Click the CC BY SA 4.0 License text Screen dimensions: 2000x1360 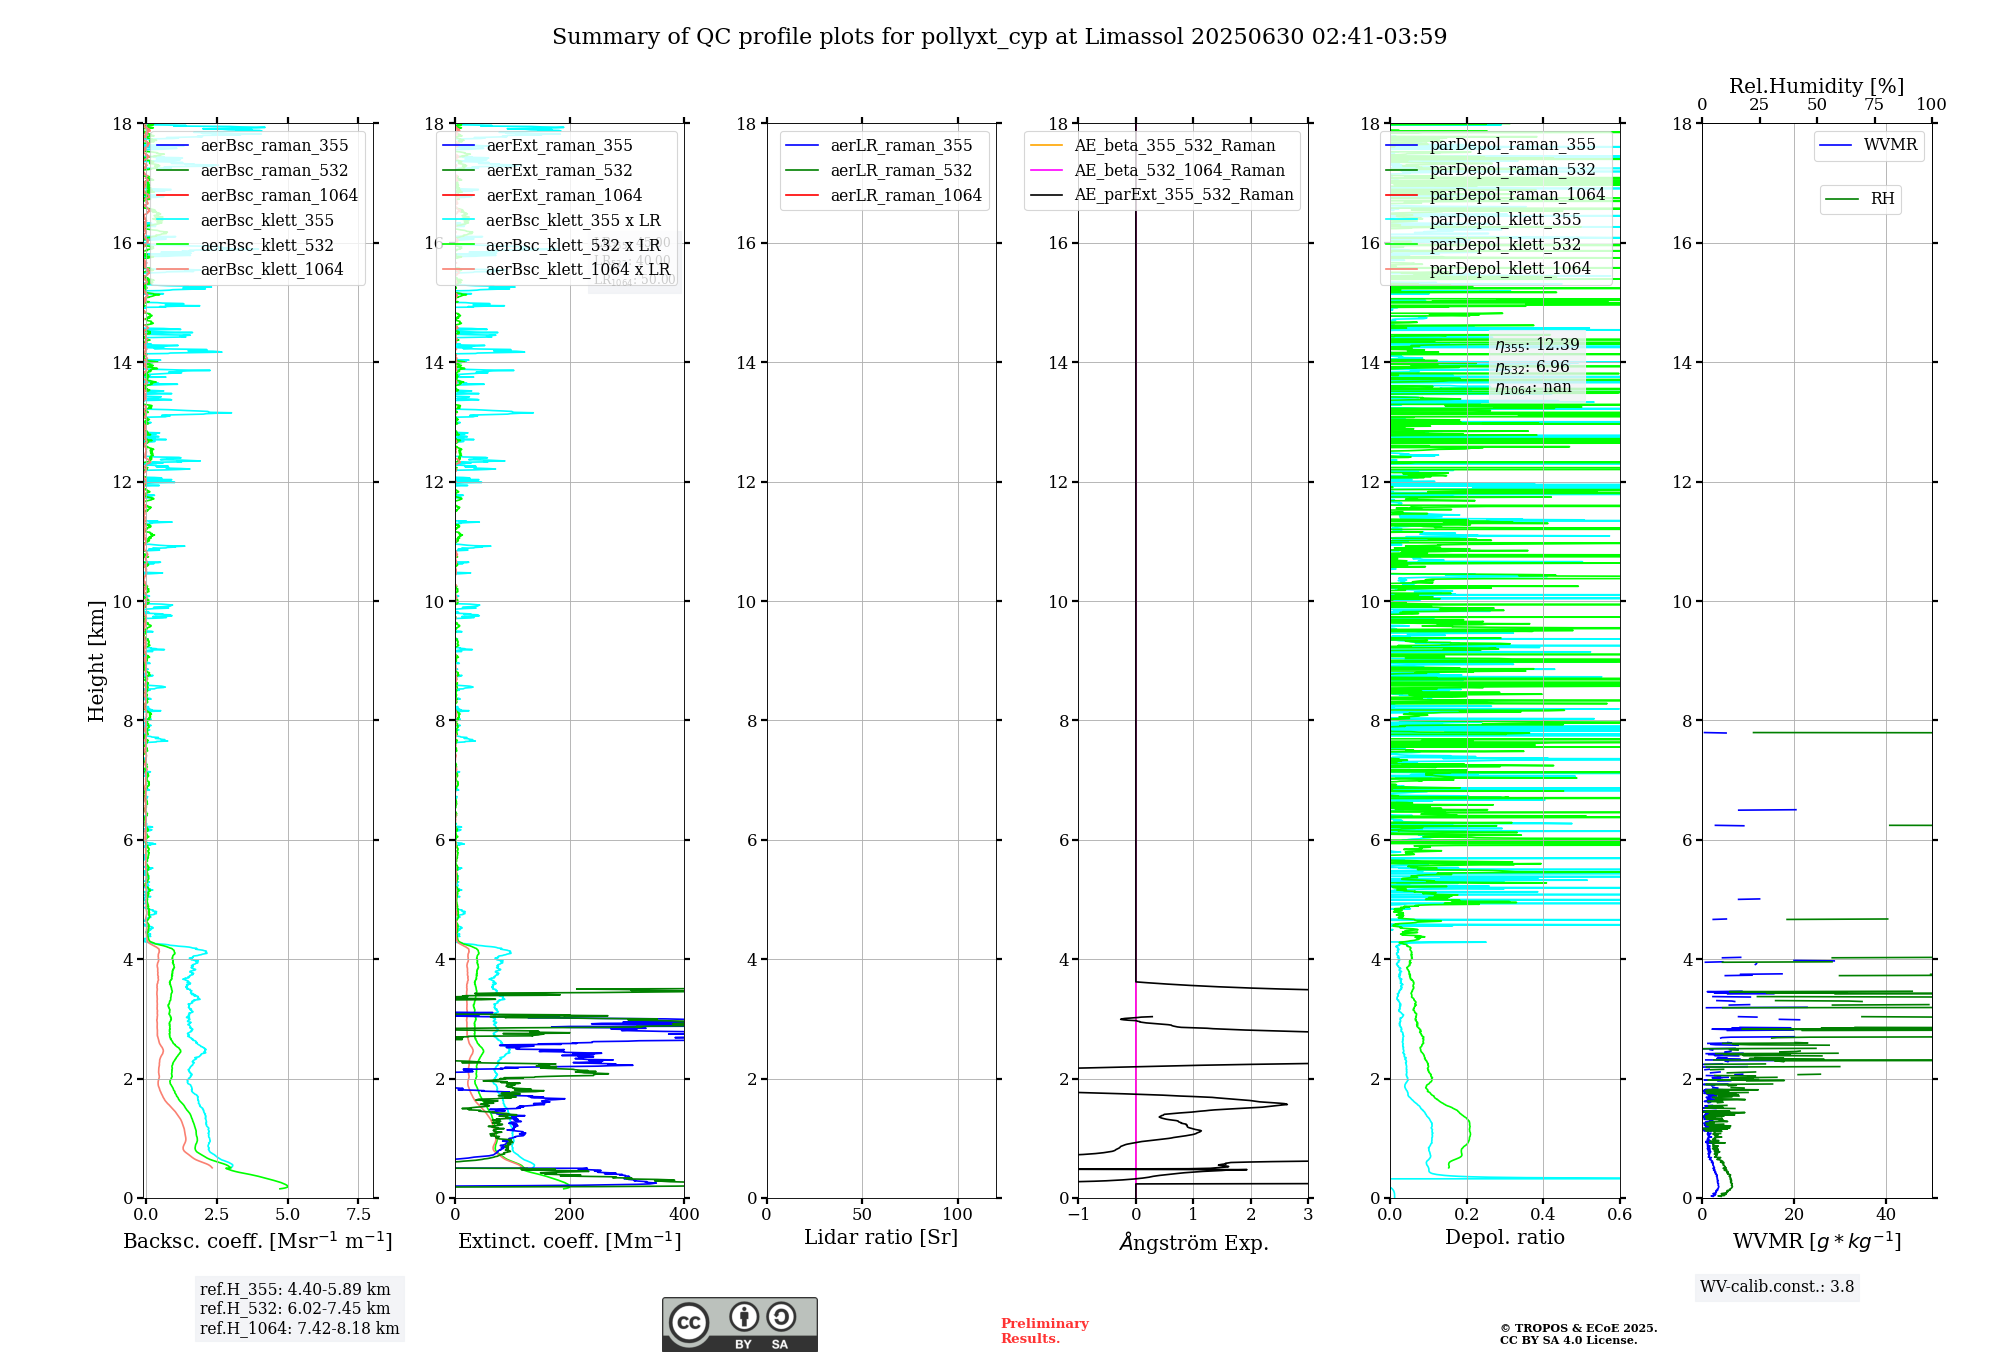coord(1568,1341)
